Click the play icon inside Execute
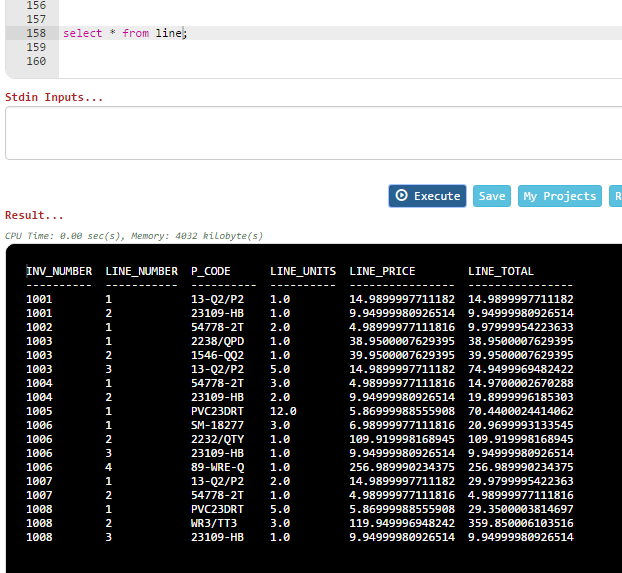 [401, 196]
